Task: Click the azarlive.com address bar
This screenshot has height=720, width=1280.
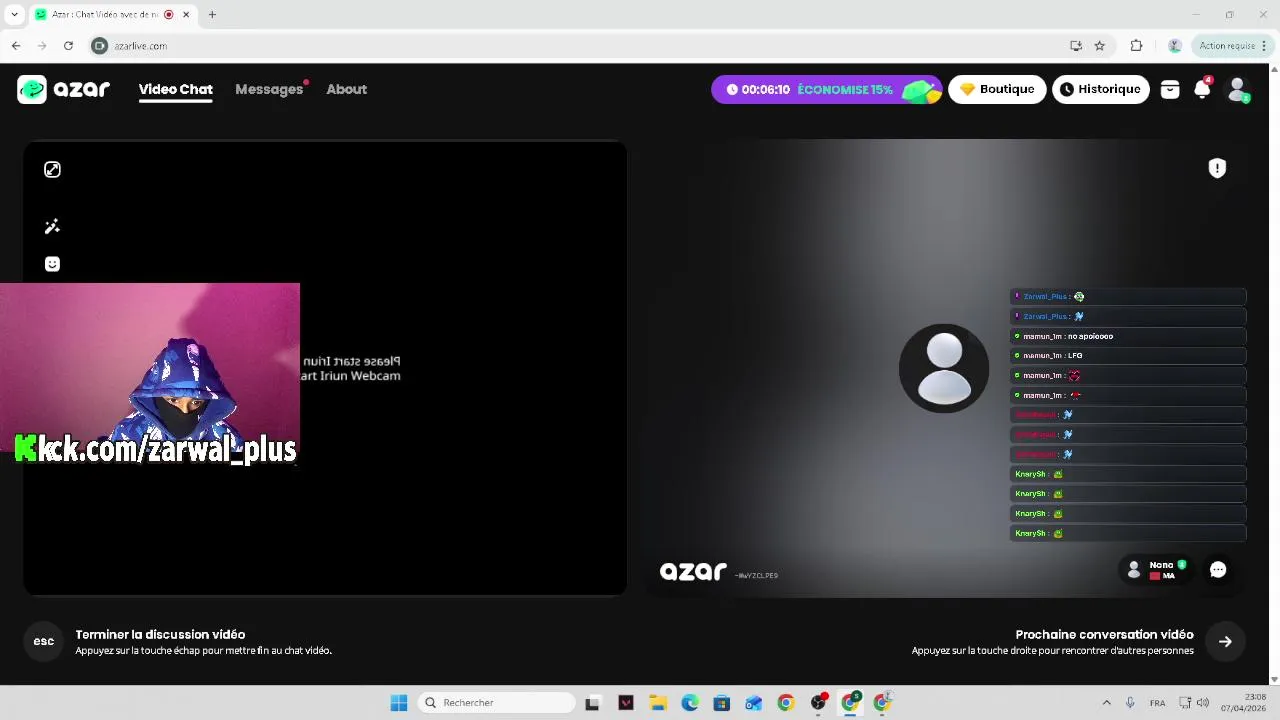Action: [x=580, y=46]
